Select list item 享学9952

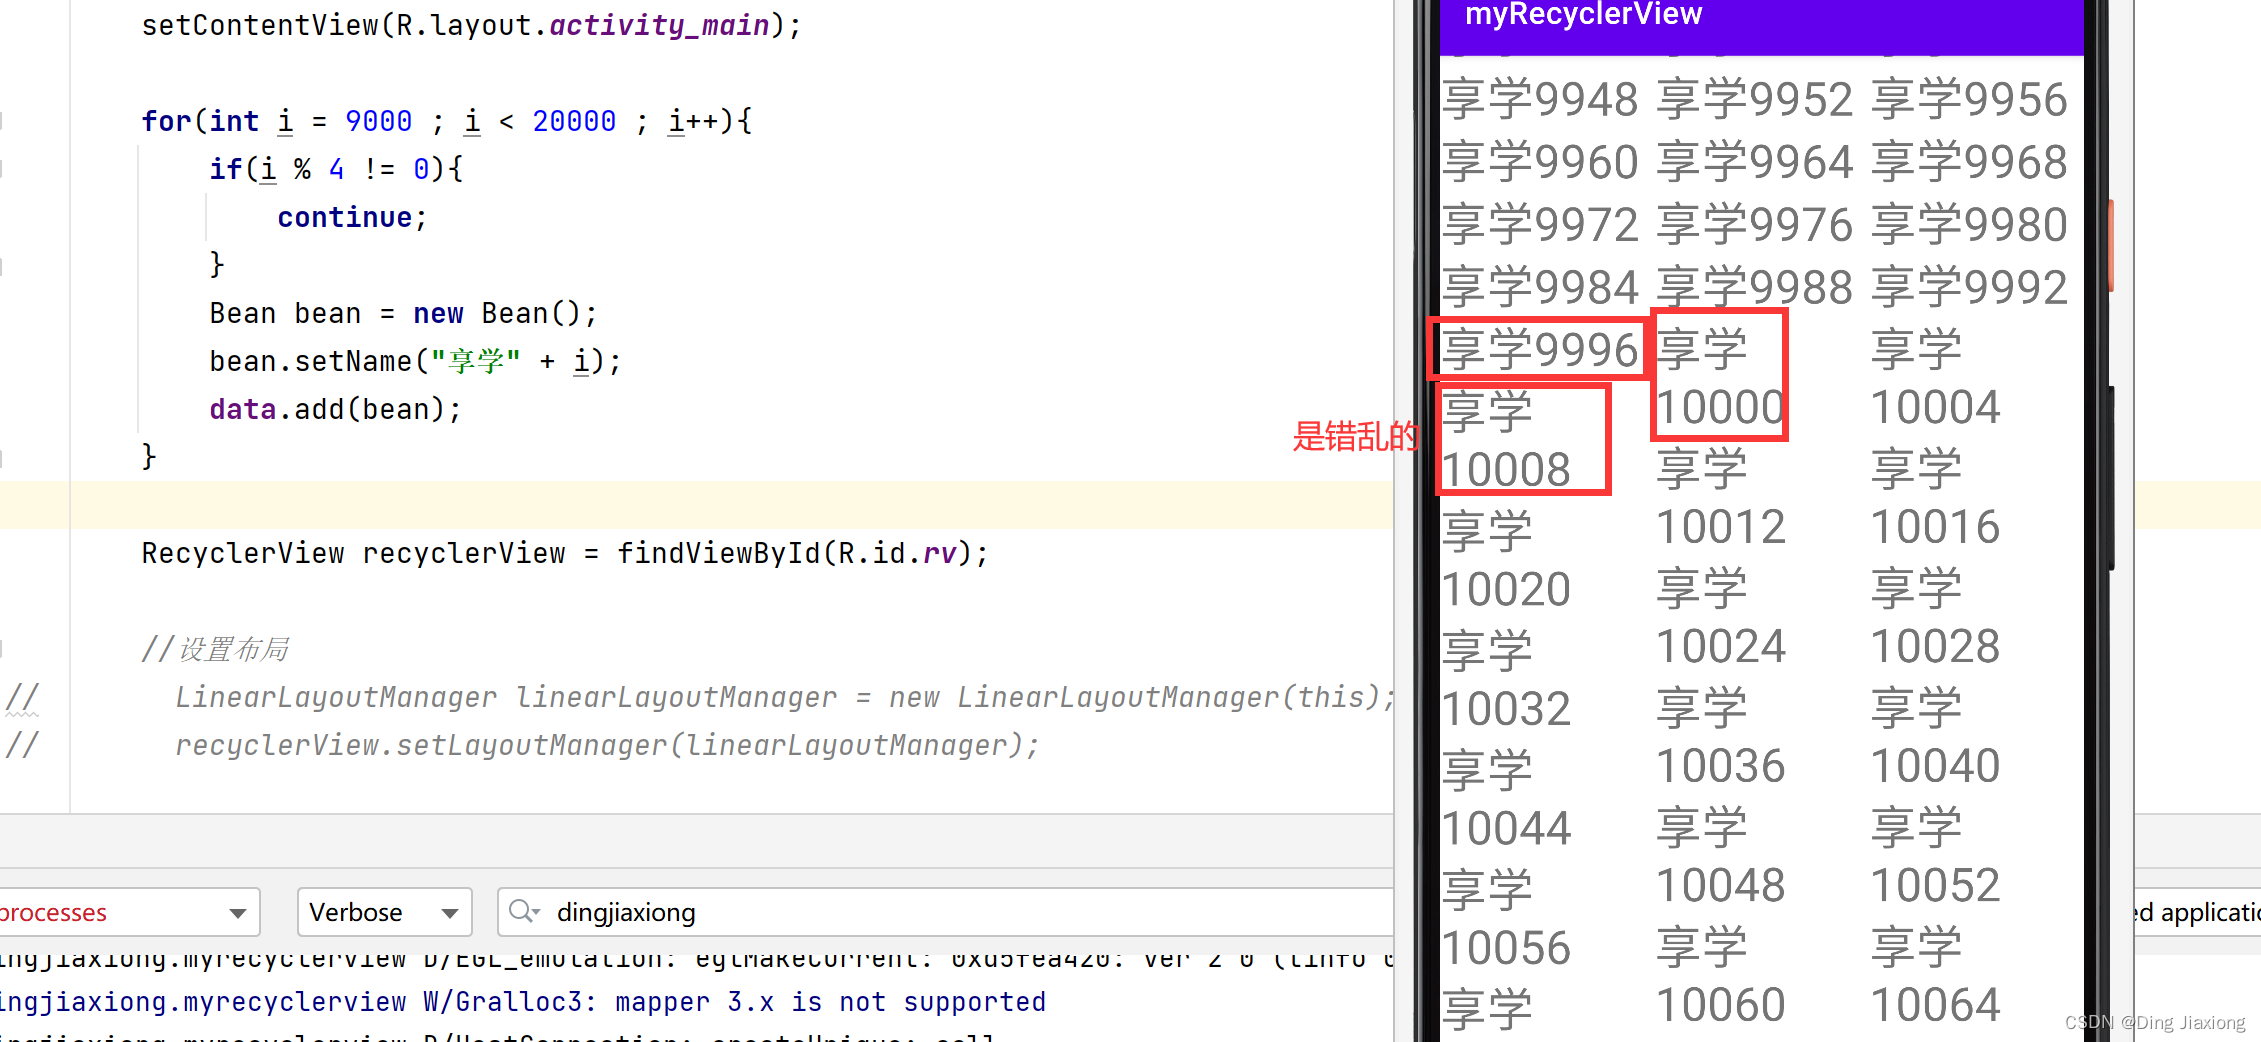click(x=1755, y=100)
